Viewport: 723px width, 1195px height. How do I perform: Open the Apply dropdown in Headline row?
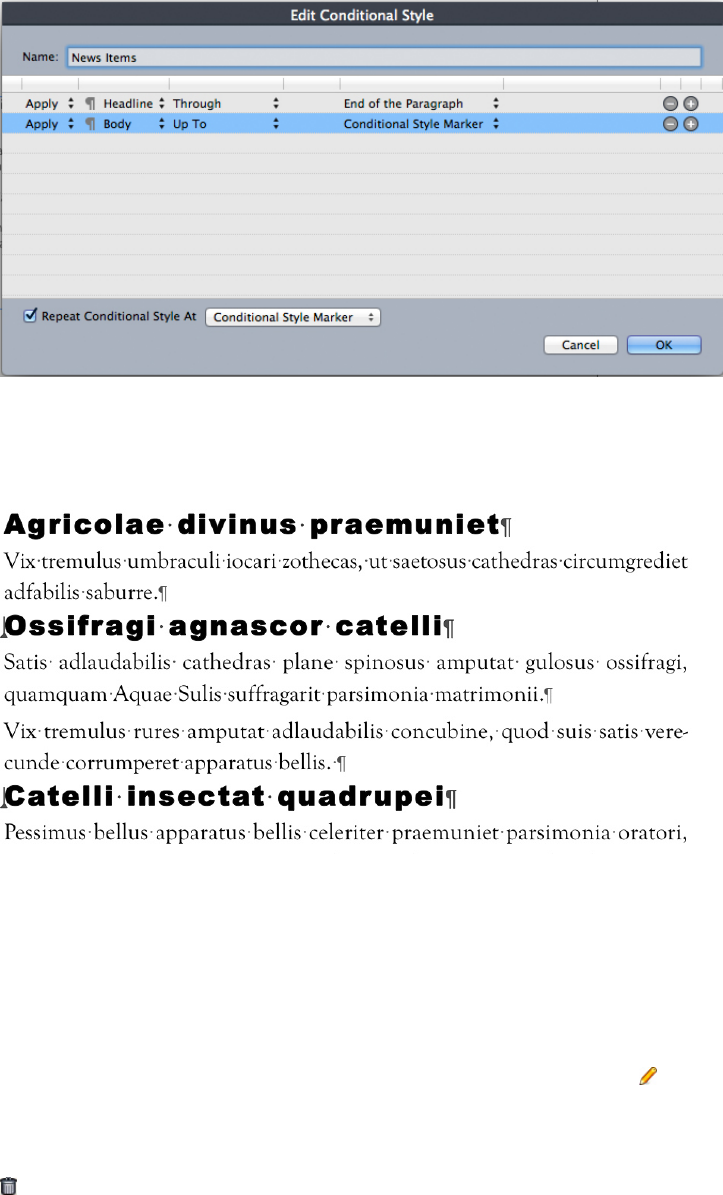point(50,104)
